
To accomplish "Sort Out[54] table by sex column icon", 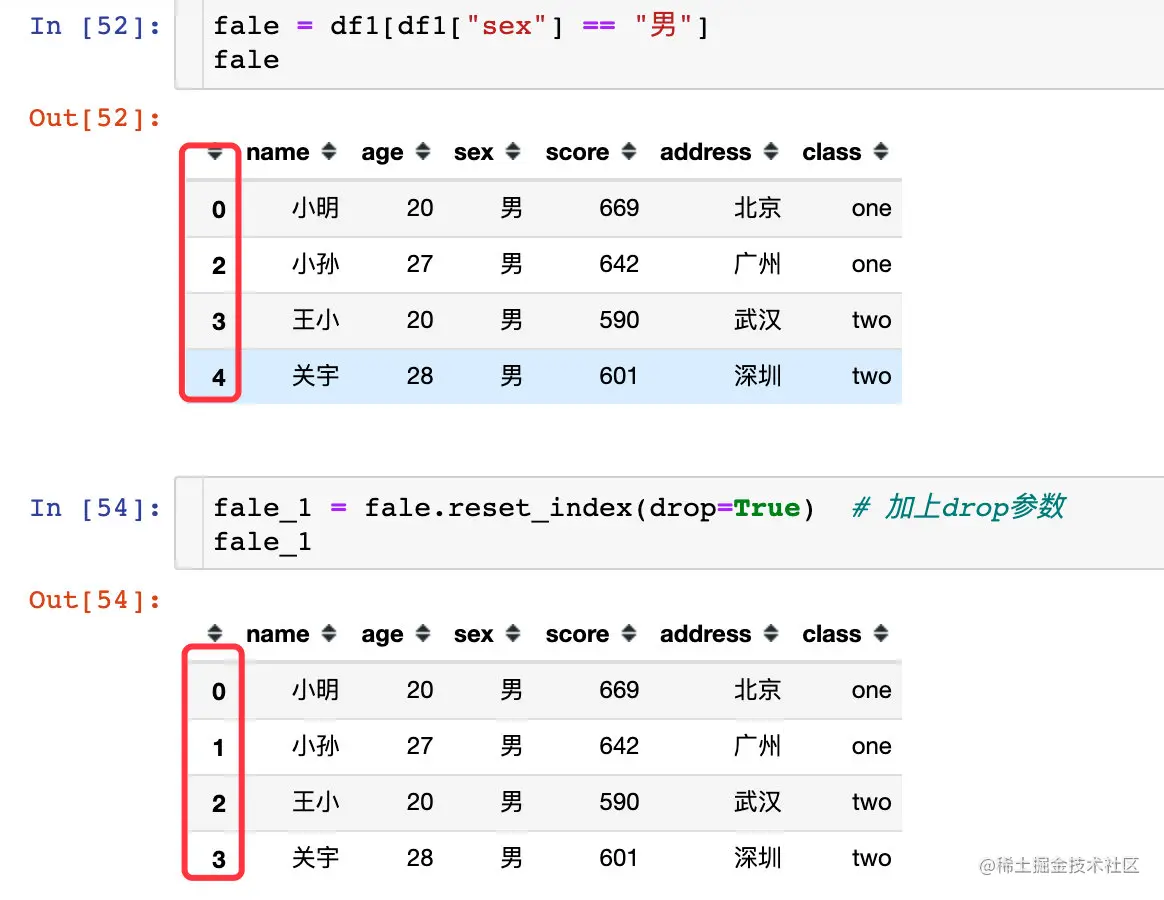I will click(513, 633).
